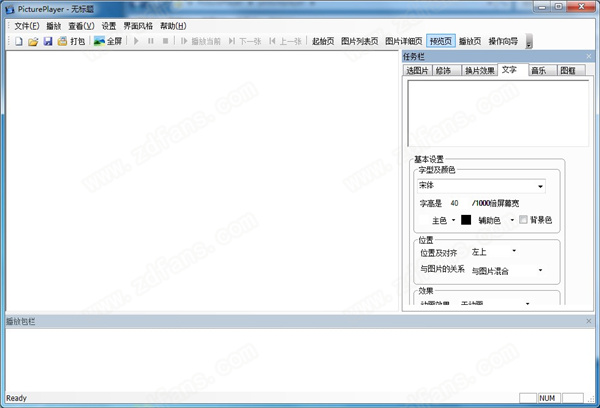The height and width of the screenshot is (408, 600).
Task: Click the /1000倍屏幕宽 label
Action: pyautogui.click(x=495, y=204)
